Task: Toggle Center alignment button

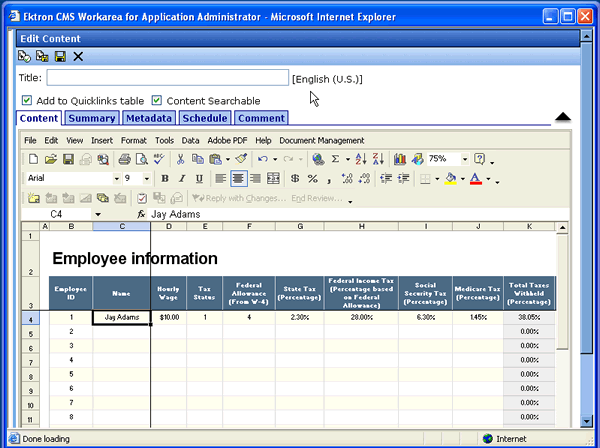Action: pyautogui.click(x=238, y=178)
